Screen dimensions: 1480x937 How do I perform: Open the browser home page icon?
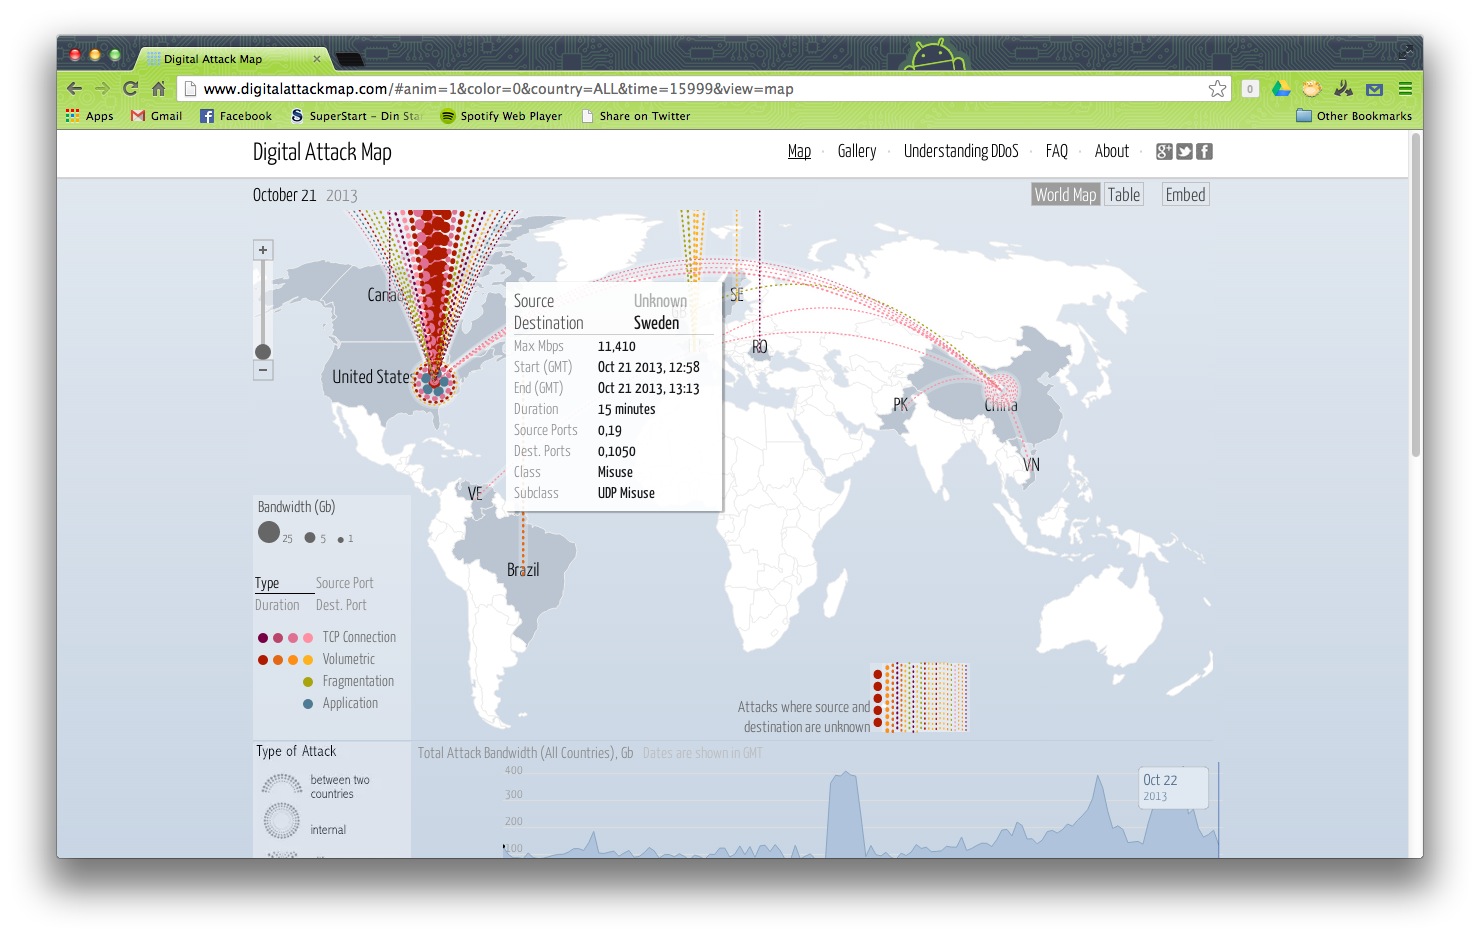pos(158,88)
